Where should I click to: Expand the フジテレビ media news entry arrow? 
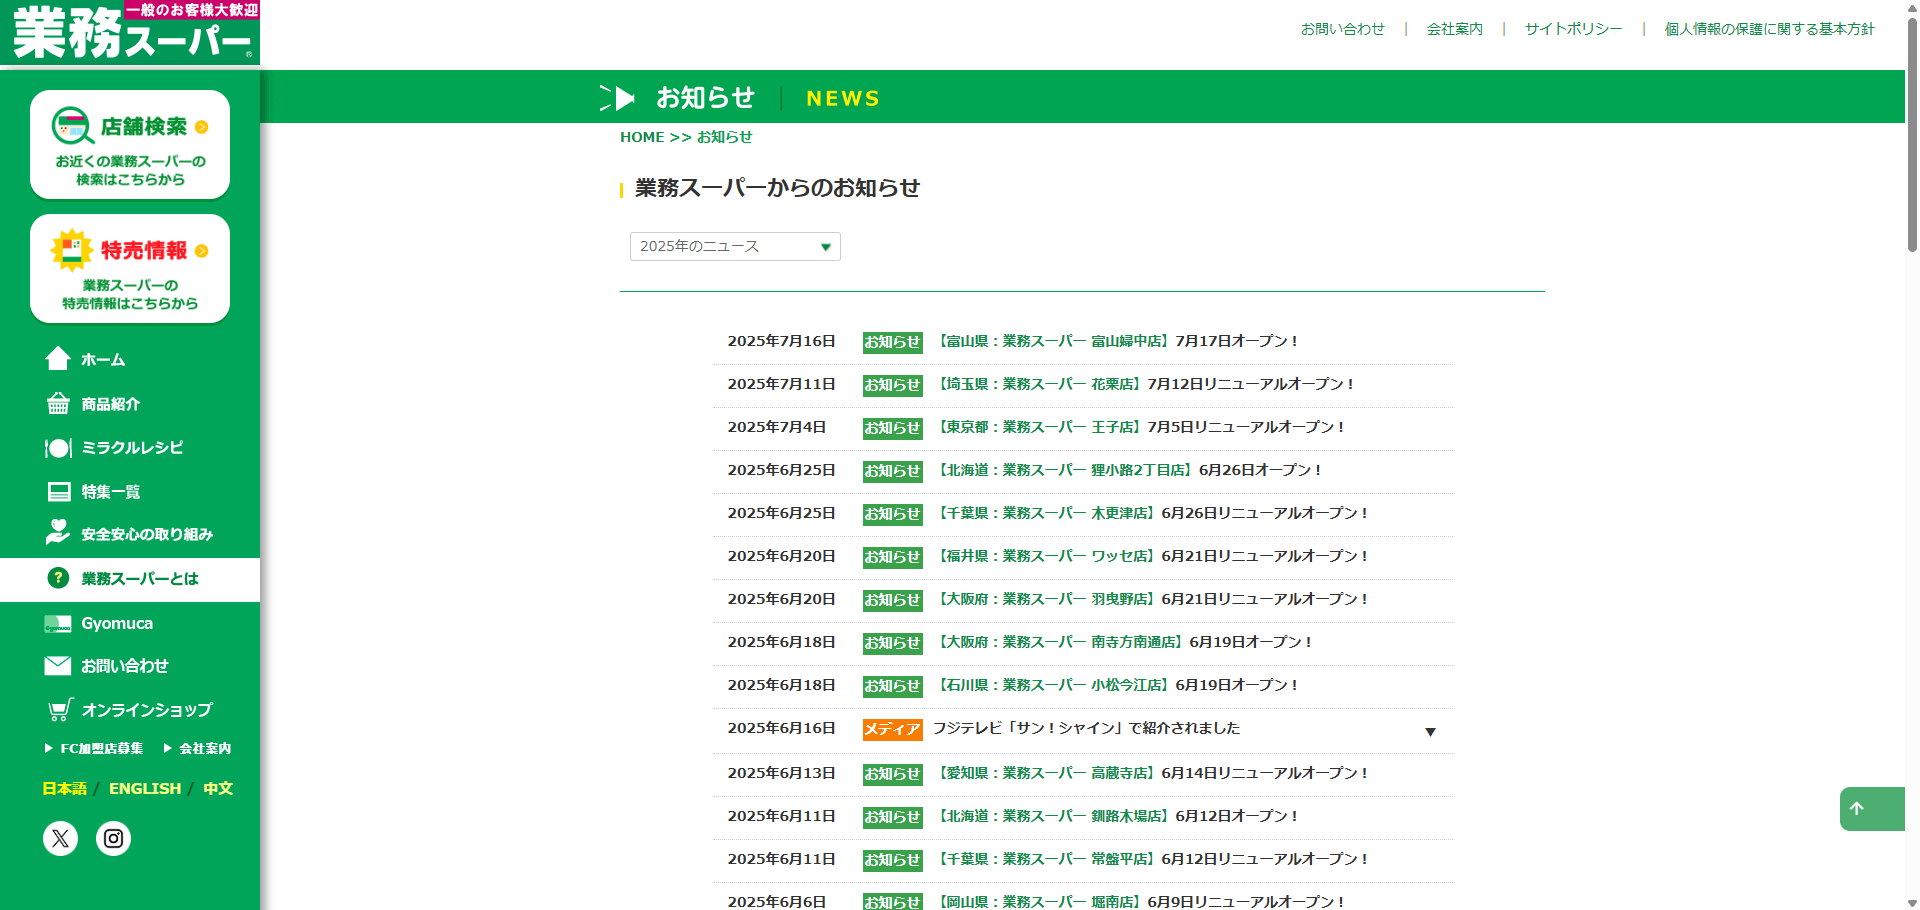(1430, 732)
